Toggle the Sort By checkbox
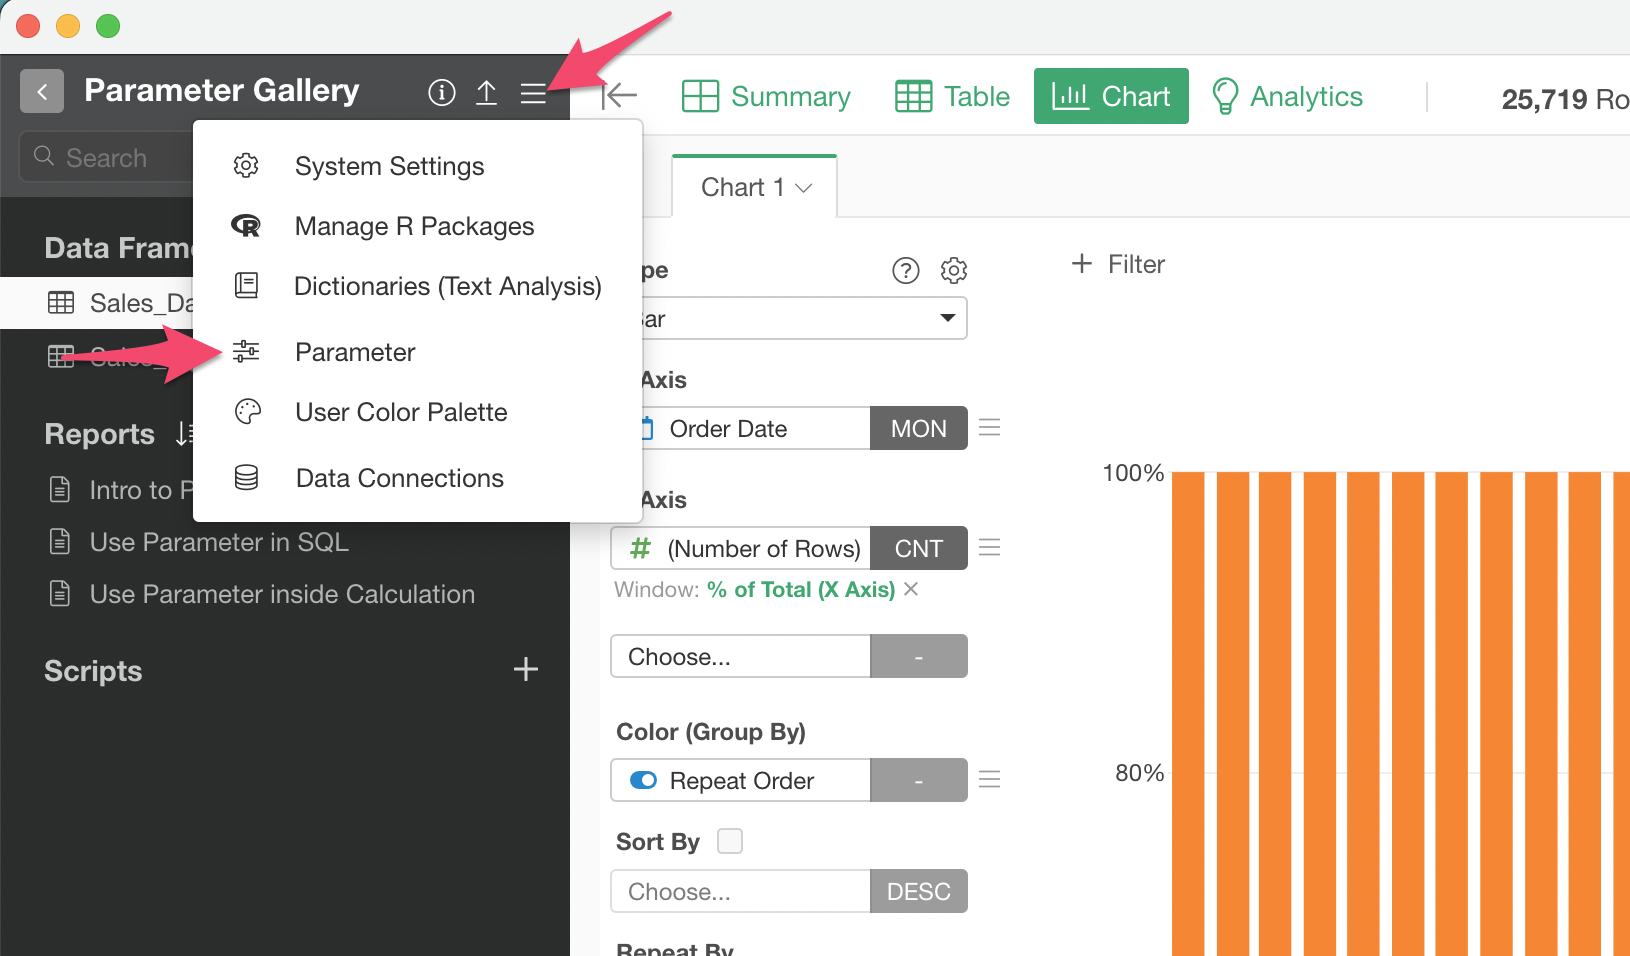 730,841
